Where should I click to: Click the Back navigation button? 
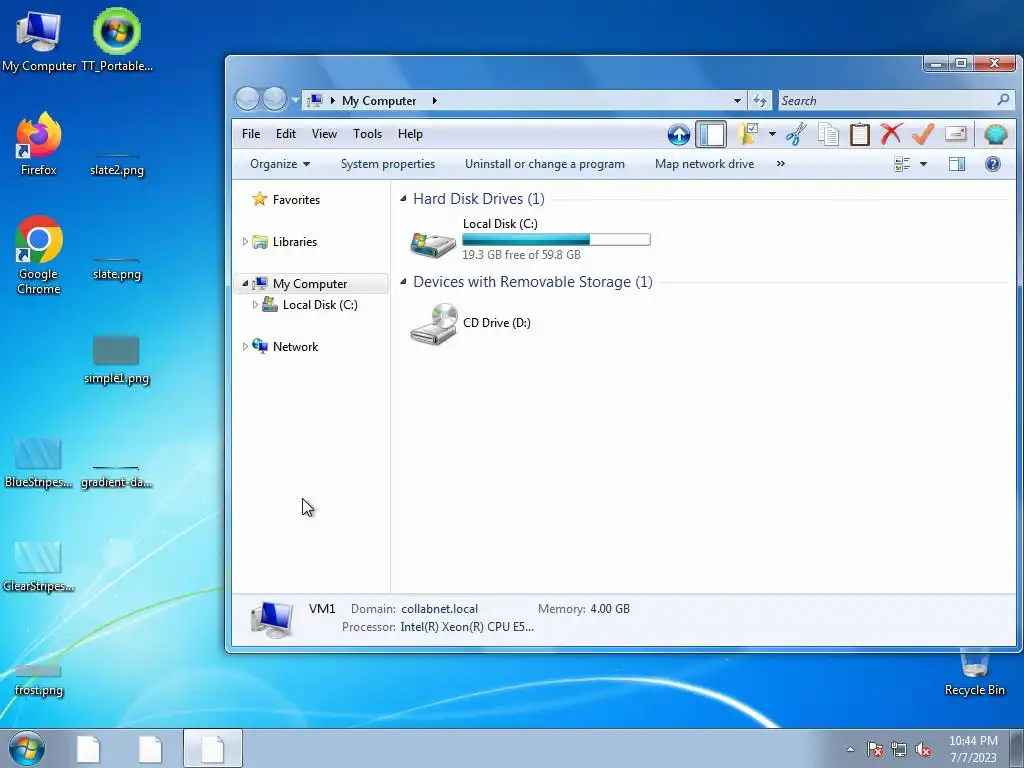(x=248, y=99)
